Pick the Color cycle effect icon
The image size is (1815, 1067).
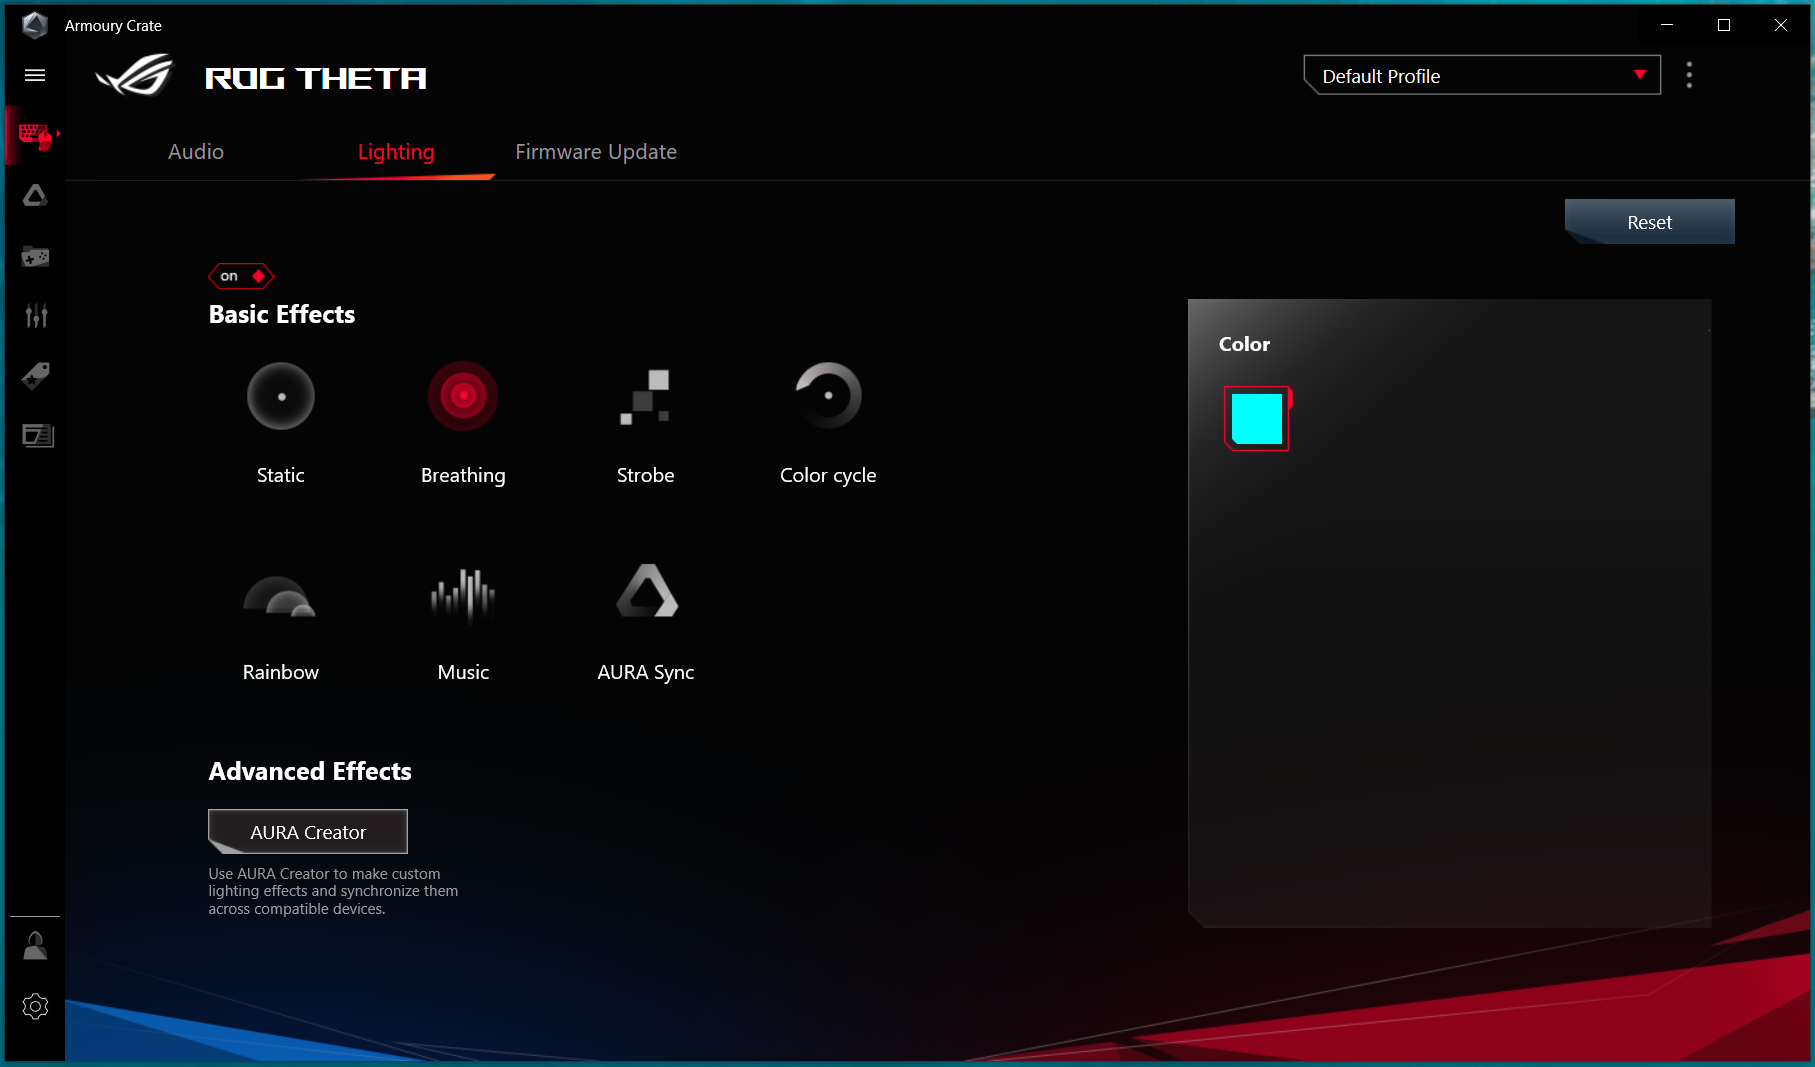coord(828,396)
